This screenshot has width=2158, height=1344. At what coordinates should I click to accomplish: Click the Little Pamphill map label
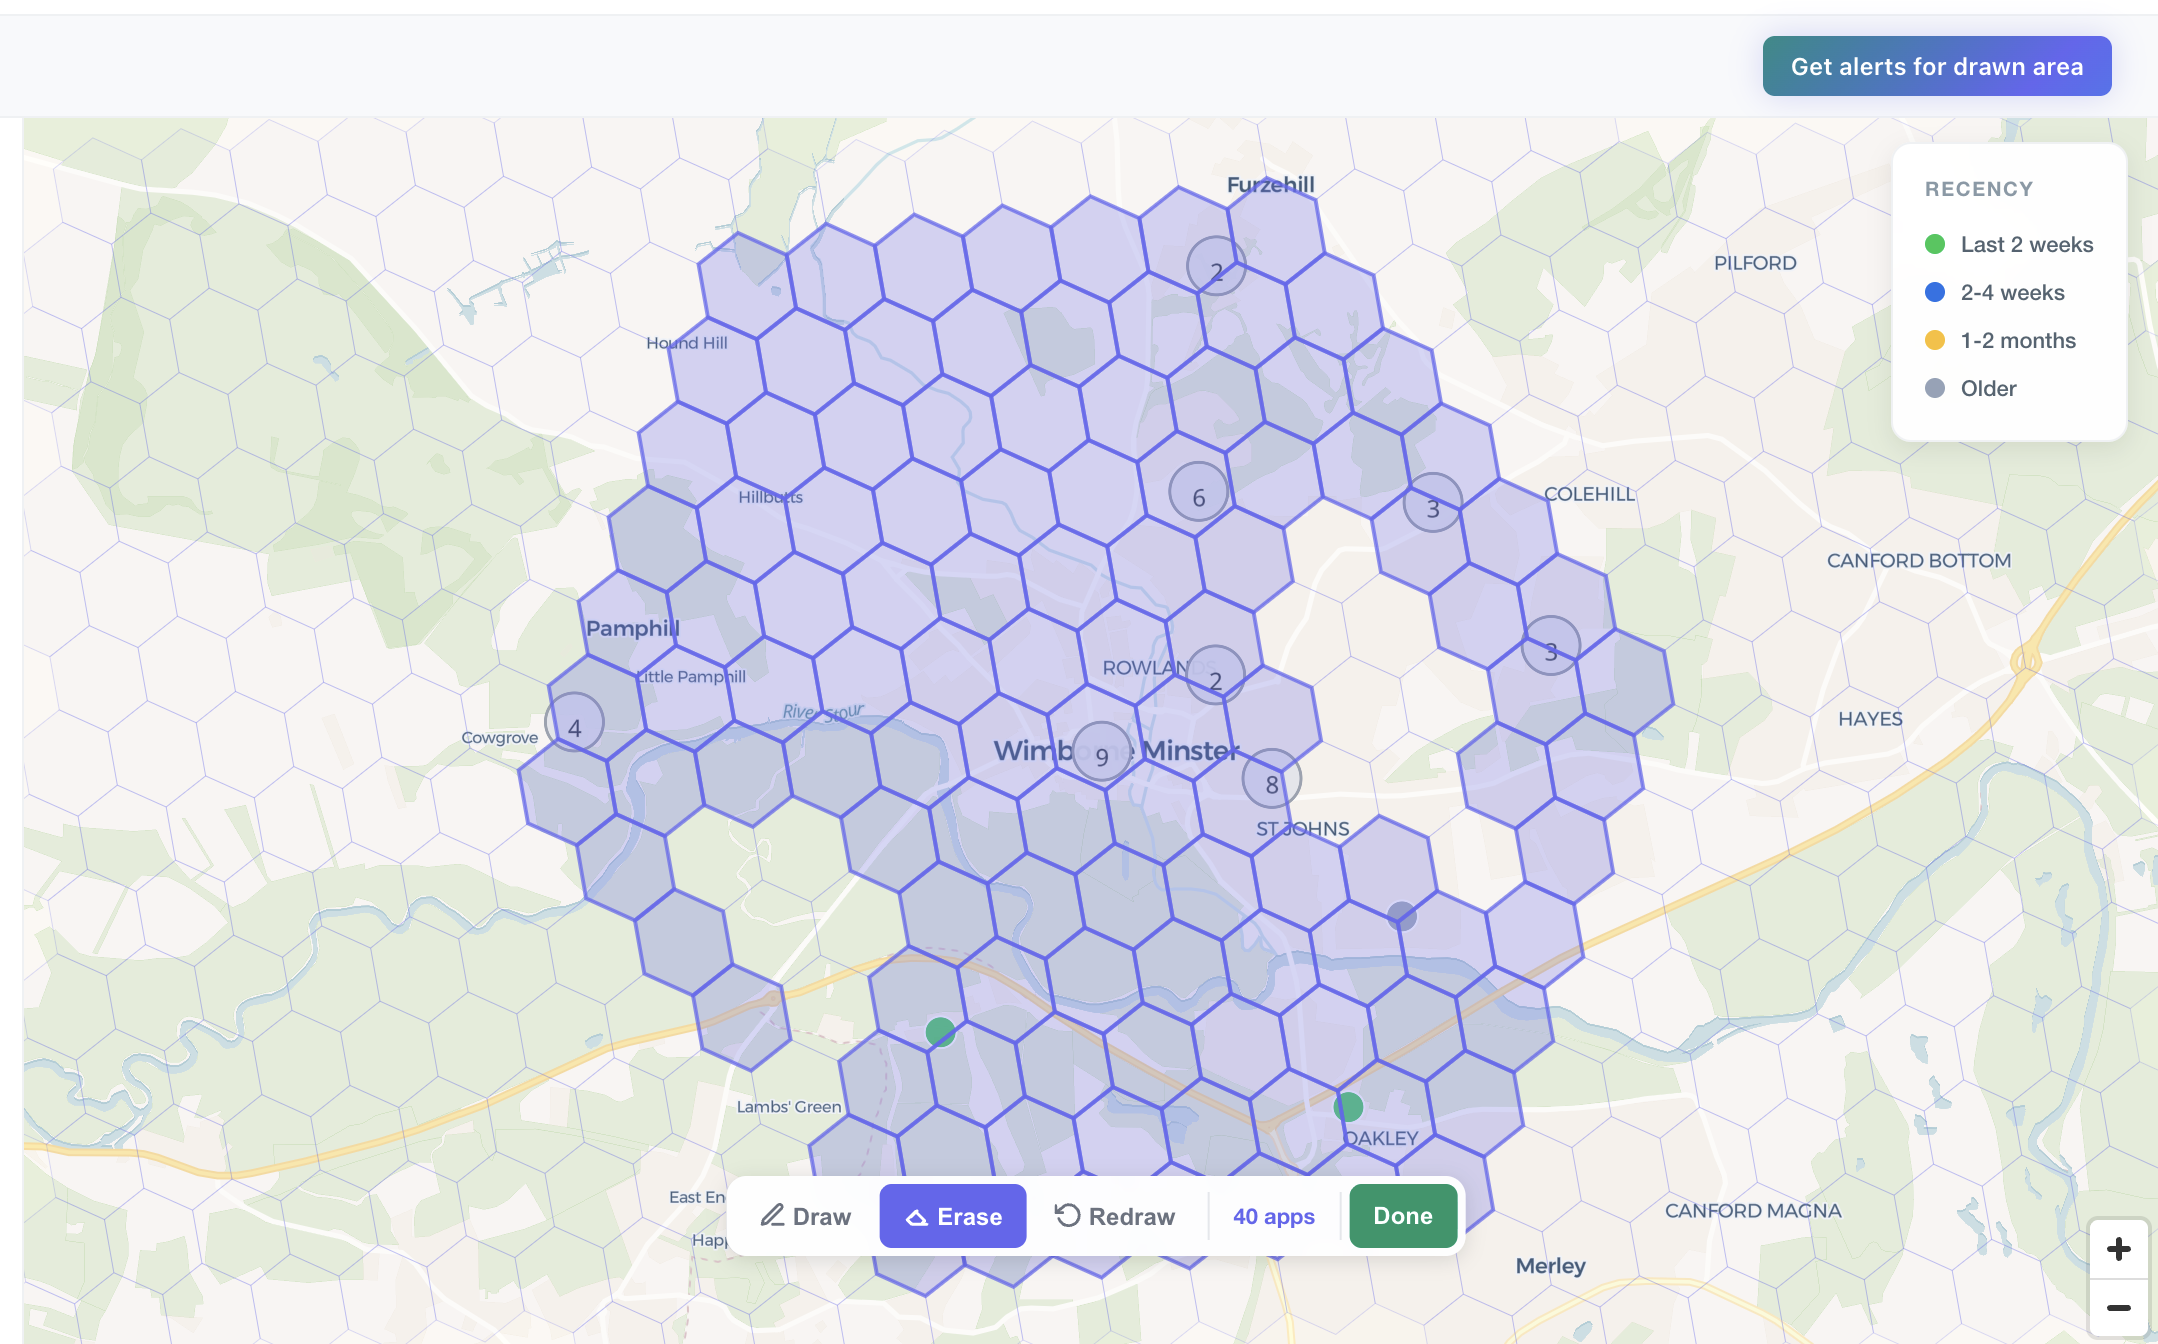691,677
